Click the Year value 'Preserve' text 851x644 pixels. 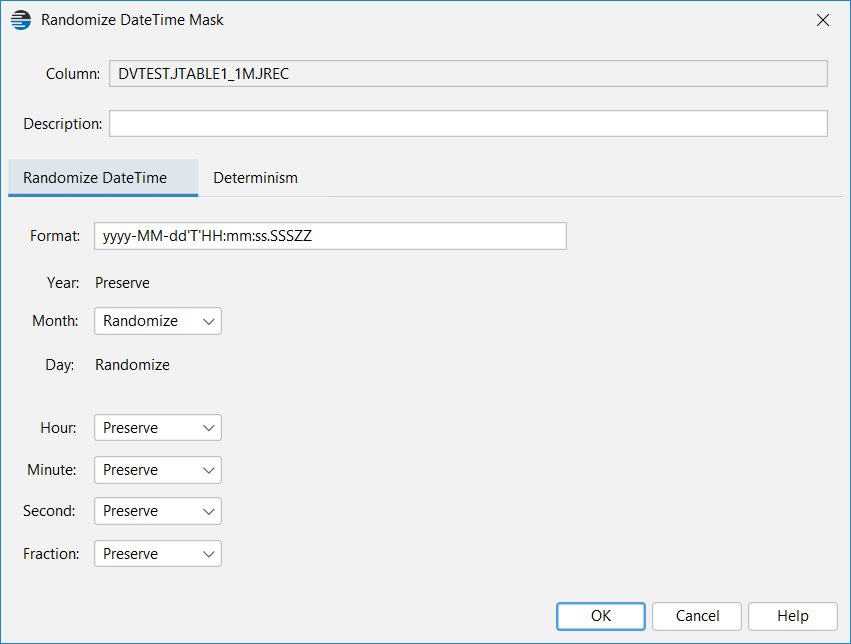pyautogui.click(x=122, y=283)
